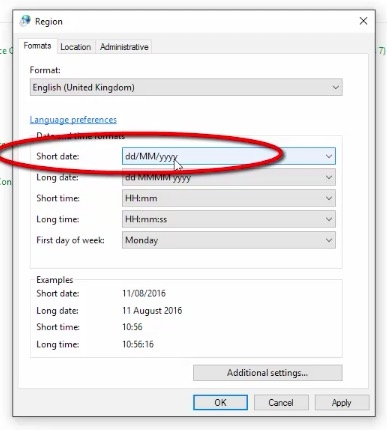Close the Region dialog

pos(363,21)
